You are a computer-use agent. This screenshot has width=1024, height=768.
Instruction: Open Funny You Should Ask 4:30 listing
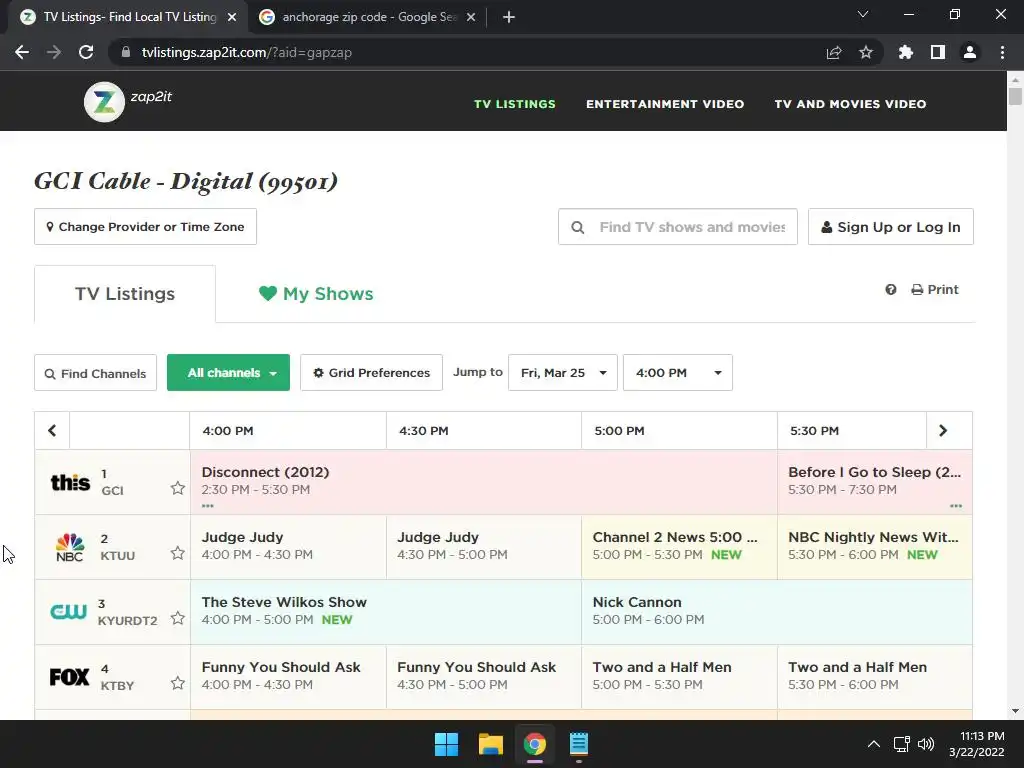[x=483, y=677]
